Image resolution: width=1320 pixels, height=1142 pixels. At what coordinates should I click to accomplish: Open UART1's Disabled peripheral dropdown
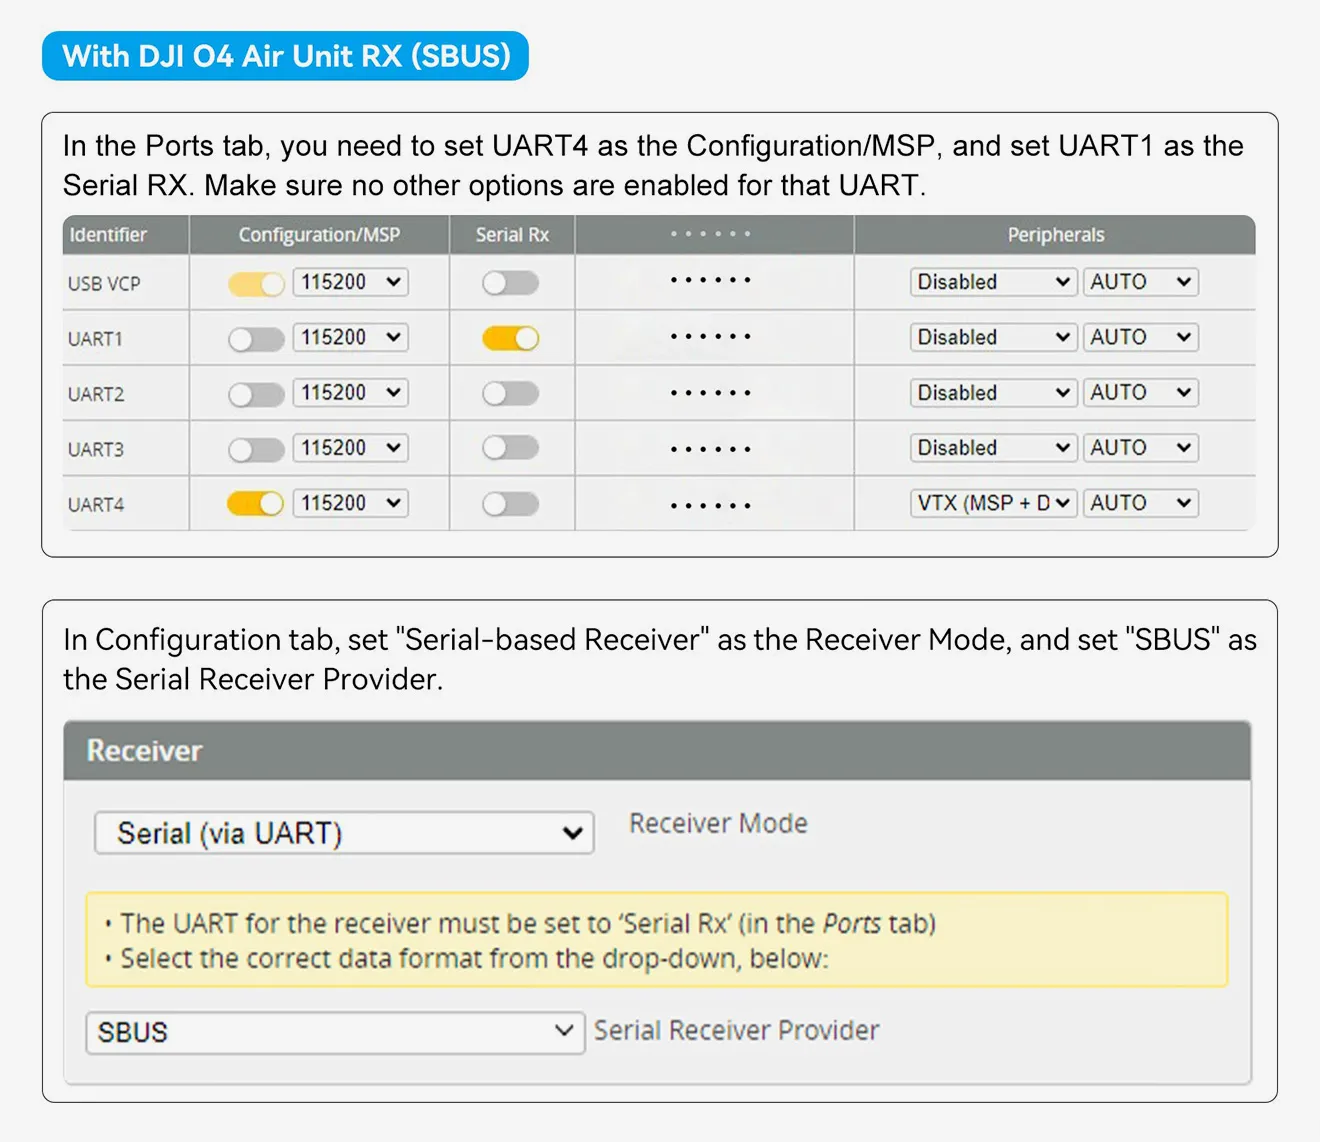pyautogui.click(x=992, y=337)
